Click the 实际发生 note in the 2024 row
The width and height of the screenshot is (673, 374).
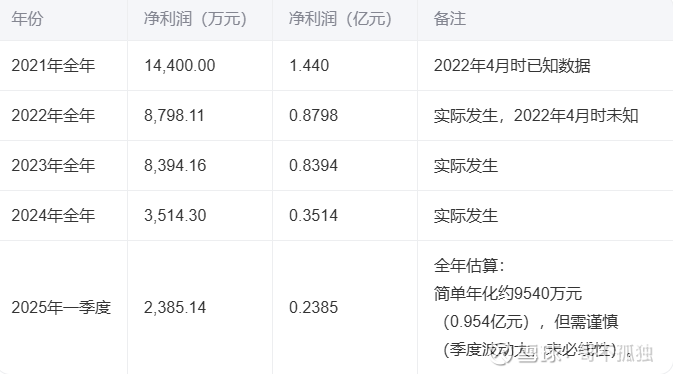pos(466,216)
